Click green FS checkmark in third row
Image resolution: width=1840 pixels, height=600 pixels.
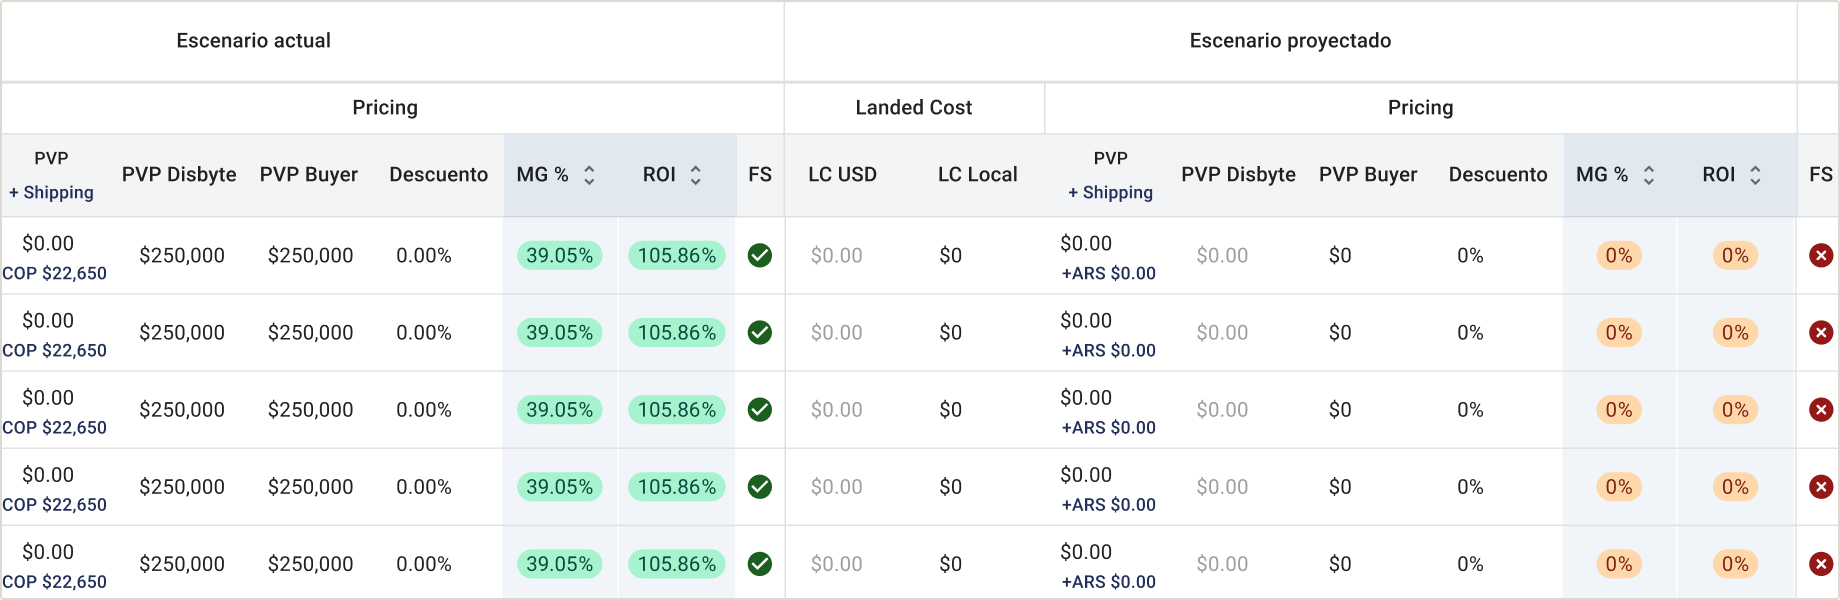click(x=760, y=409)
